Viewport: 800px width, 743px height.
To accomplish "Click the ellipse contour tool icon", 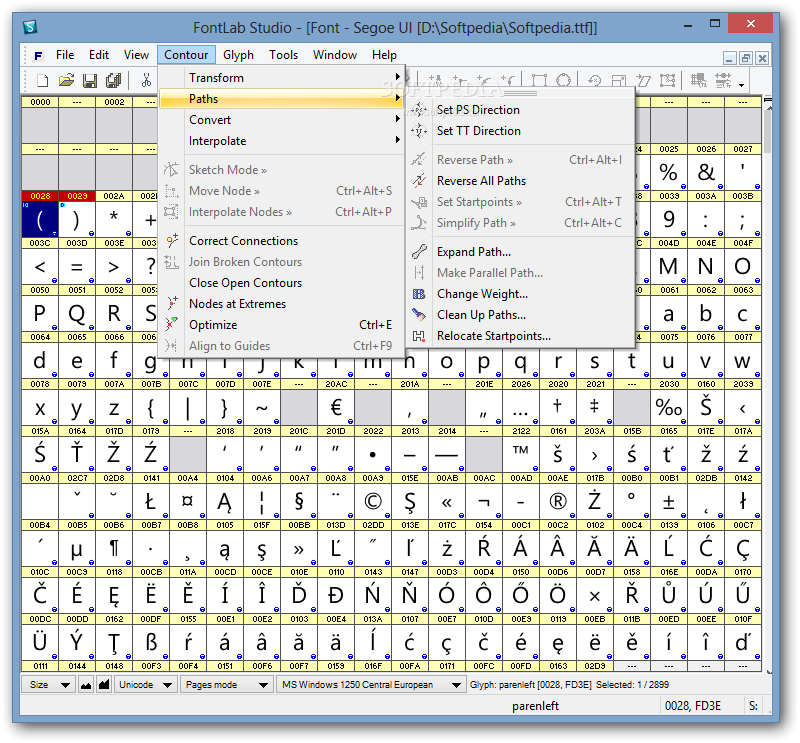I will (x=563, y=80).
